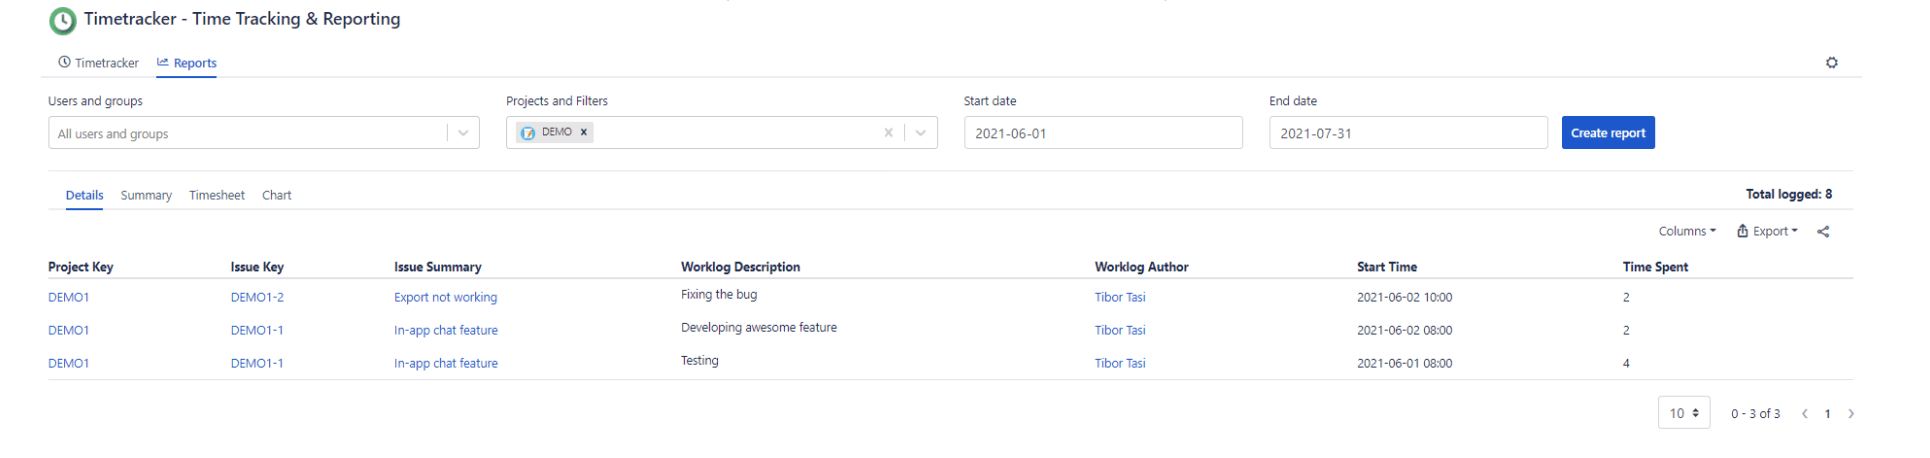Switch to the Timesheet tab
1930x458 pixels.
217,195
